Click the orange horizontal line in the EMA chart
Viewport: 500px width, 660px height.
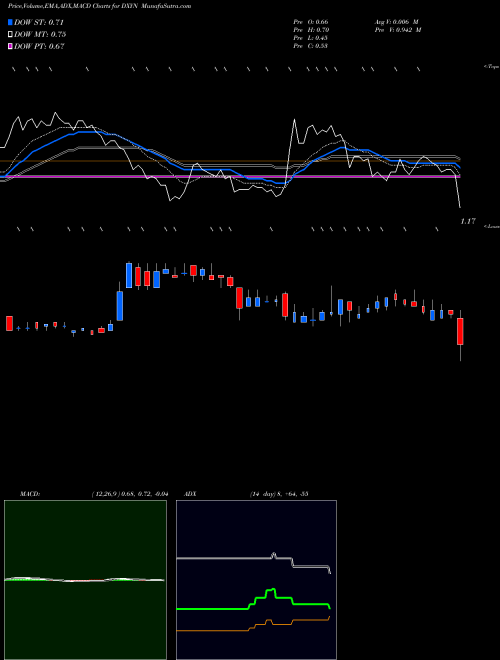[230, 161]
